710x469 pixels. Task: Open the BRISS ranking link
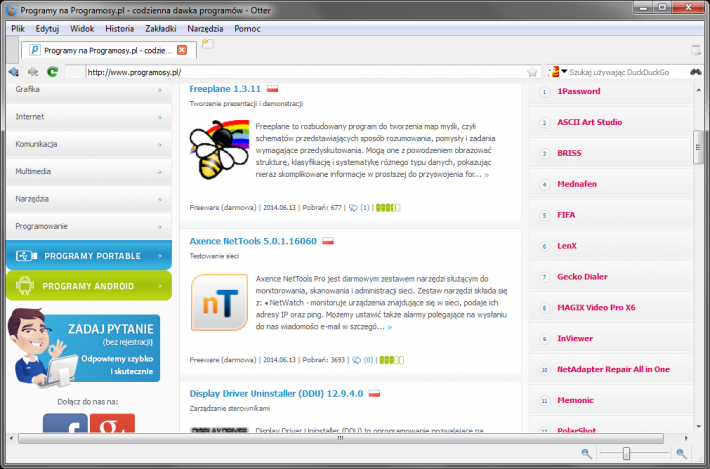569,153
